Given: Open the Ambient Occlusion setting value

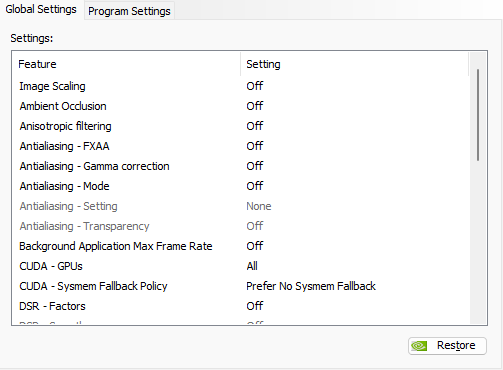Looking at the screenshot, I should pos(255,106).
